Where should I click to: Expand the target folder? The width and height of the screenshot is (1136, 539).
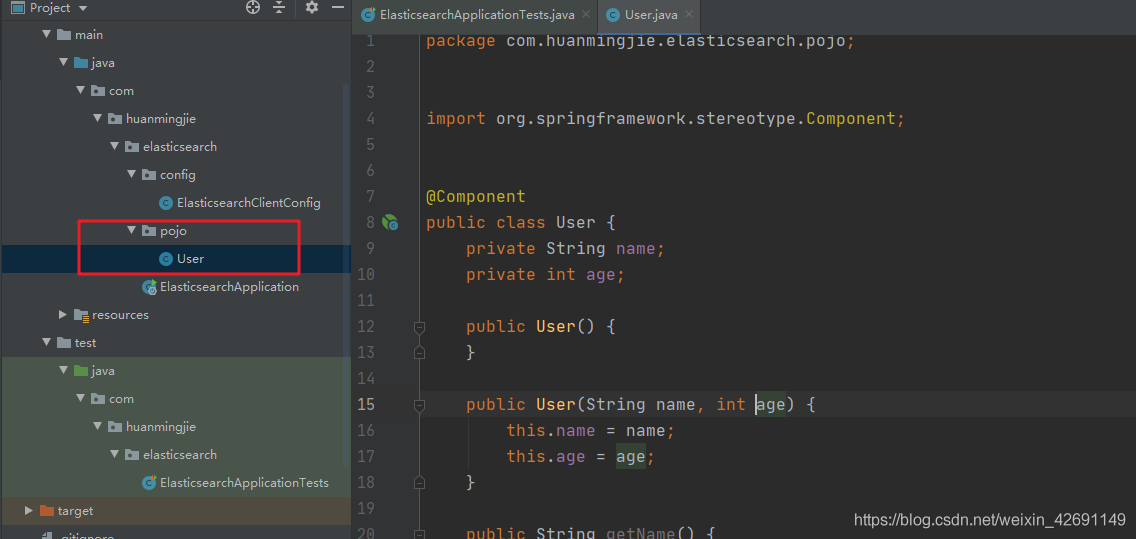(29, 511)
